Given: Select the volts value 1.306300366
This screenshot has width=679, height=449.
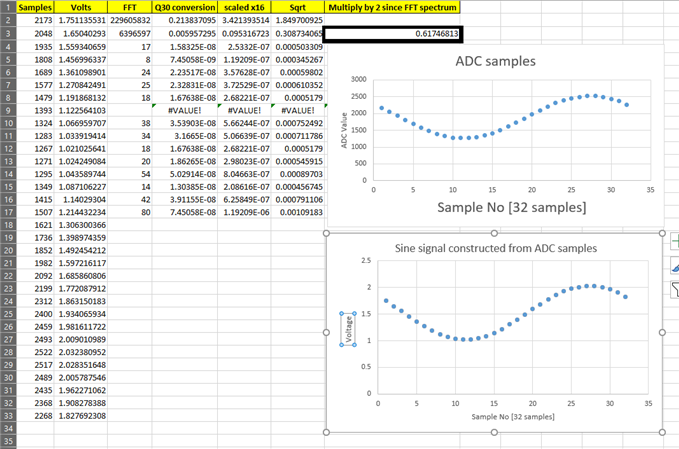Looking at the screenshot, I should point(81,225).
